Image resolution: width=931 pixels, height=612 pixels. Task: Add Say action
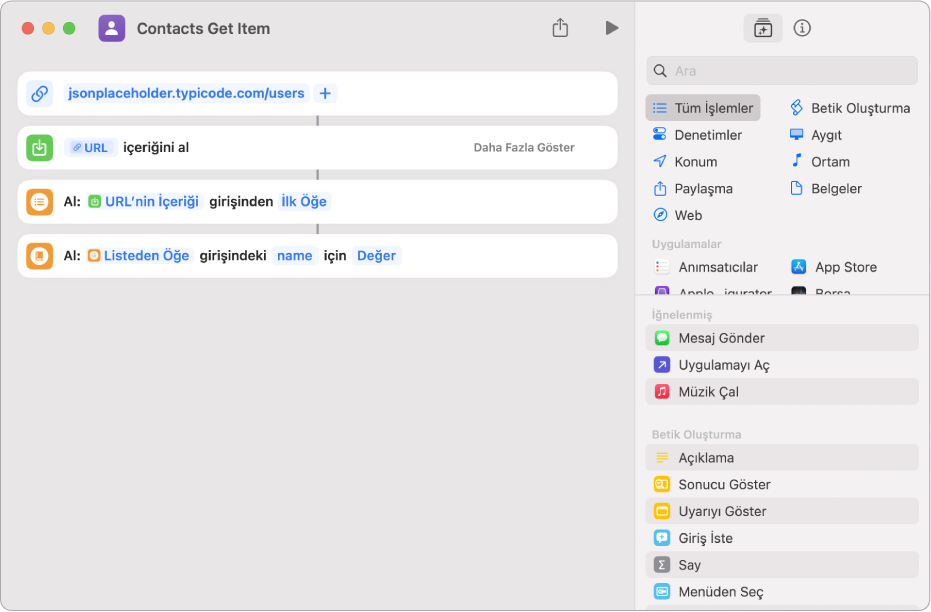(782, 565)
